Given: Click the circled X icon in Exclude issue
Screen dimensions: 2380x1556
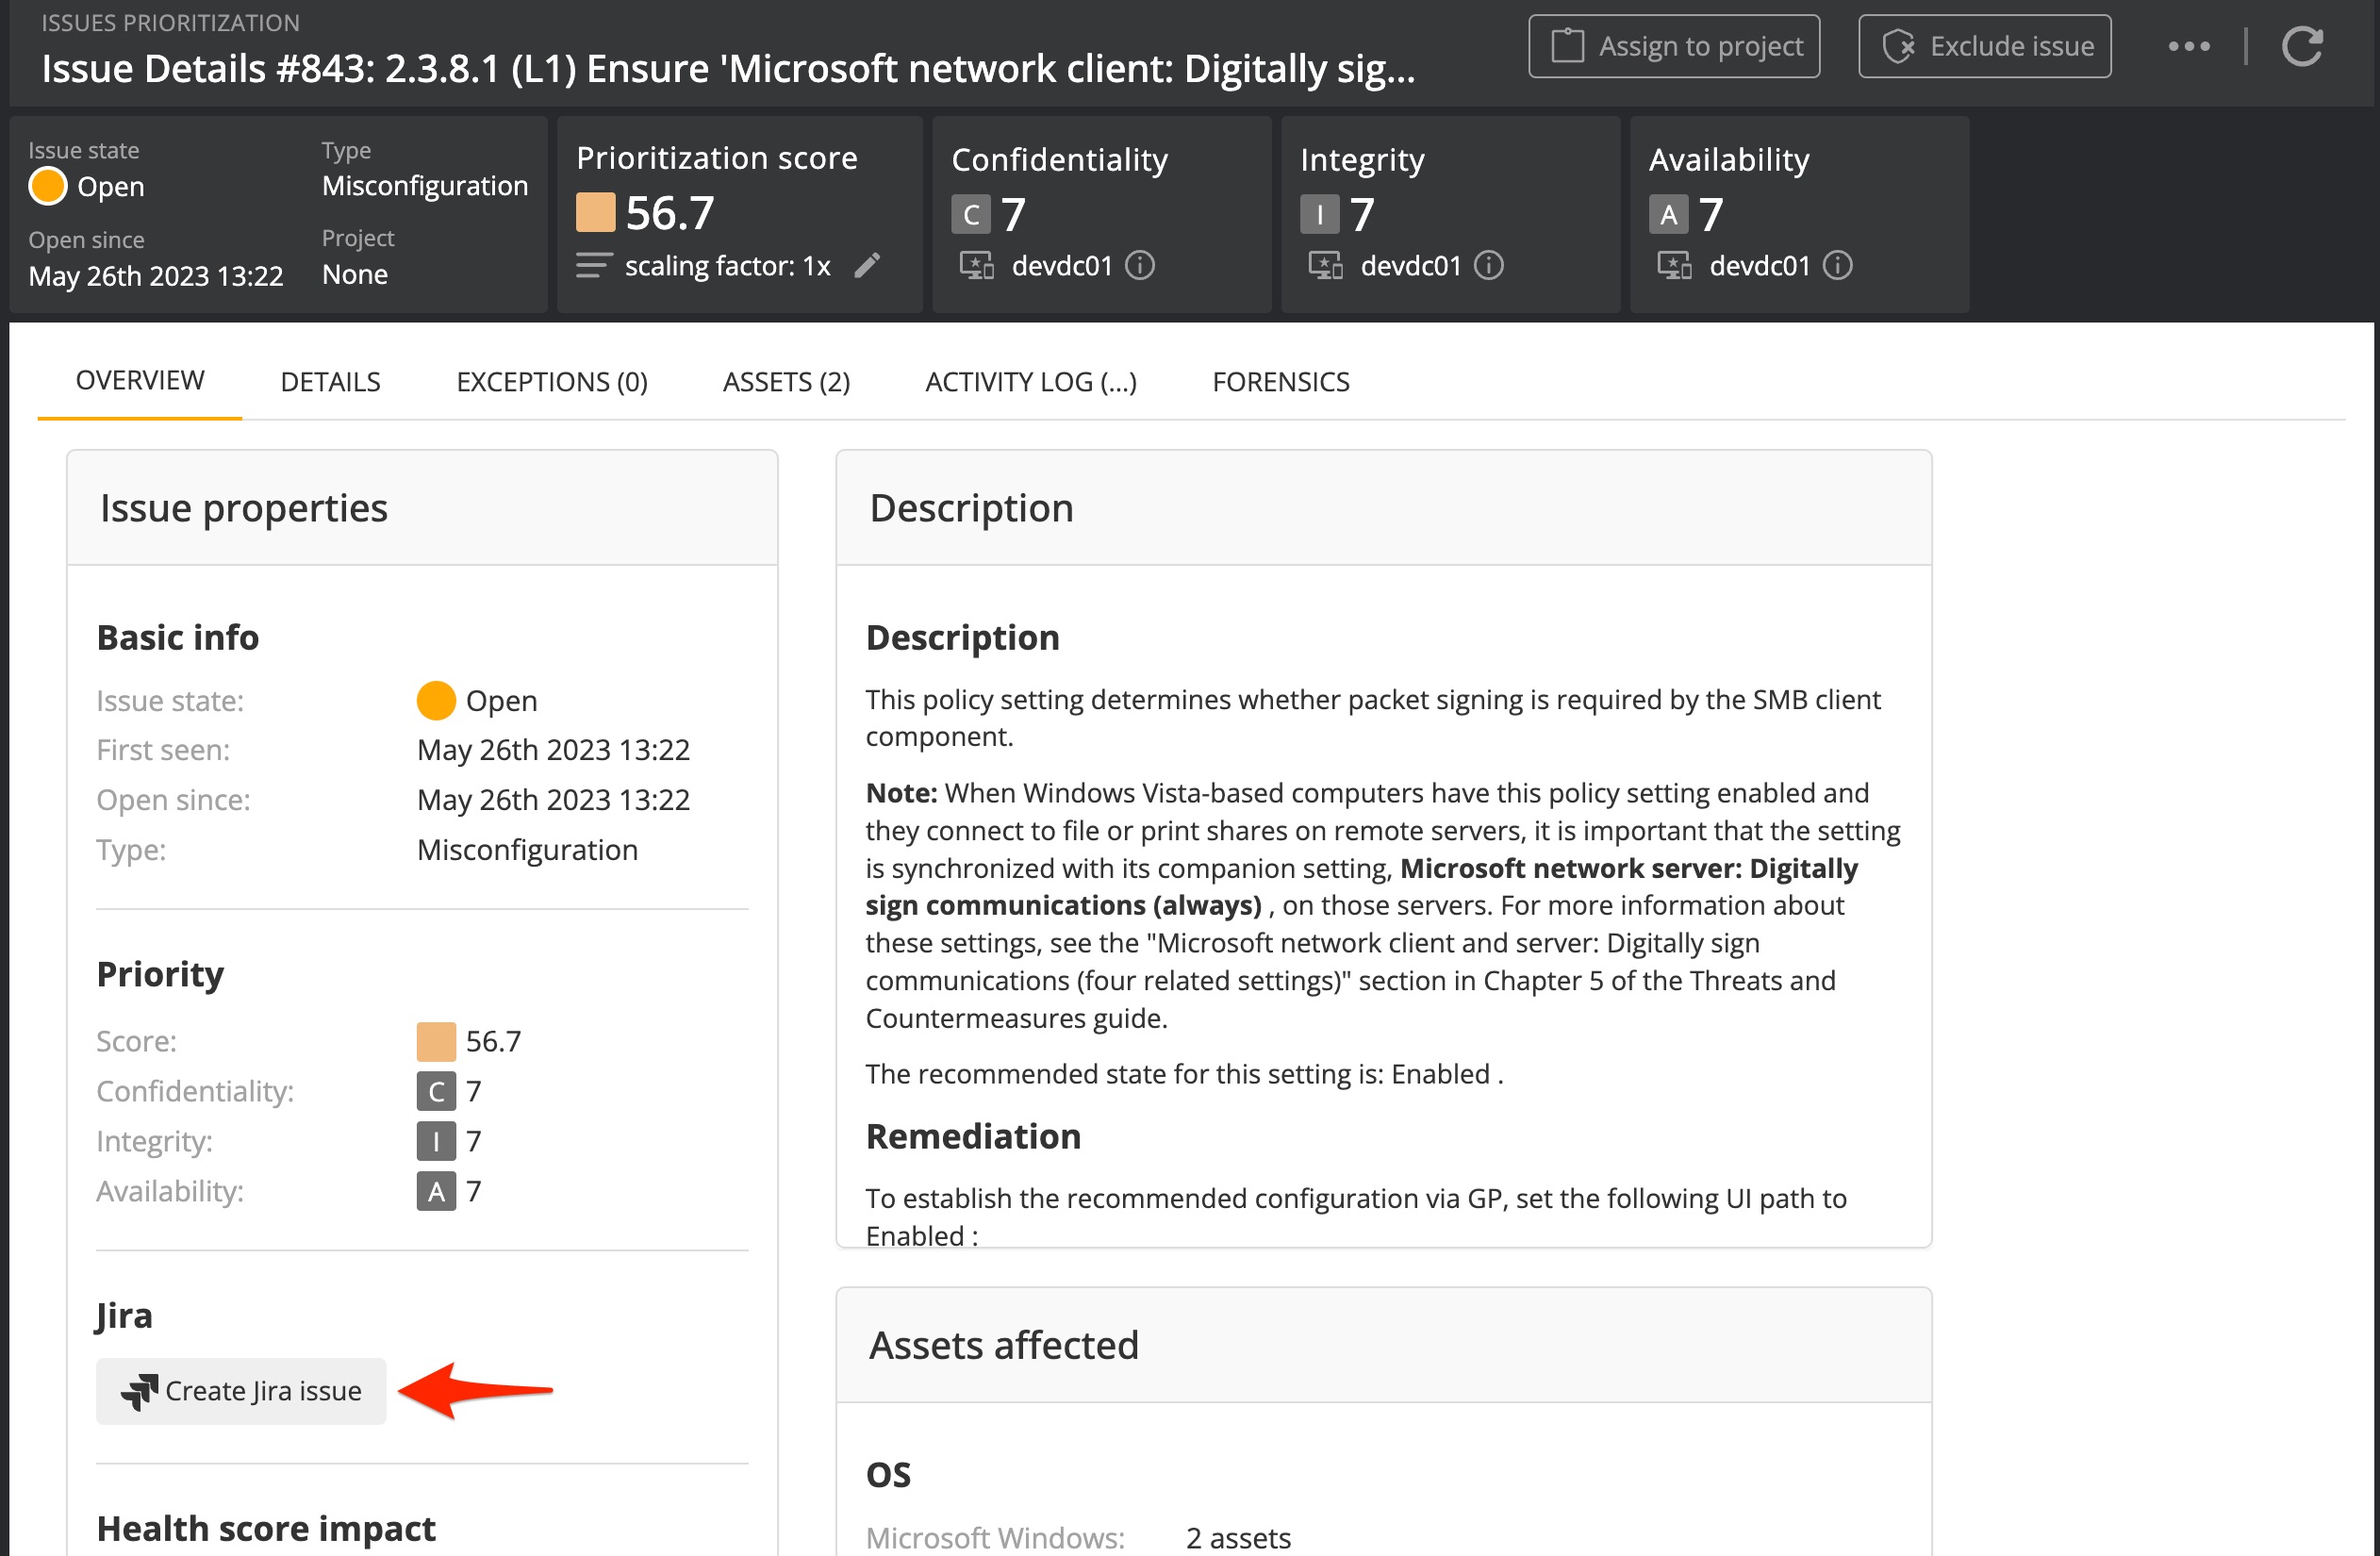Looking at the screenshot, I should 1902,45.
